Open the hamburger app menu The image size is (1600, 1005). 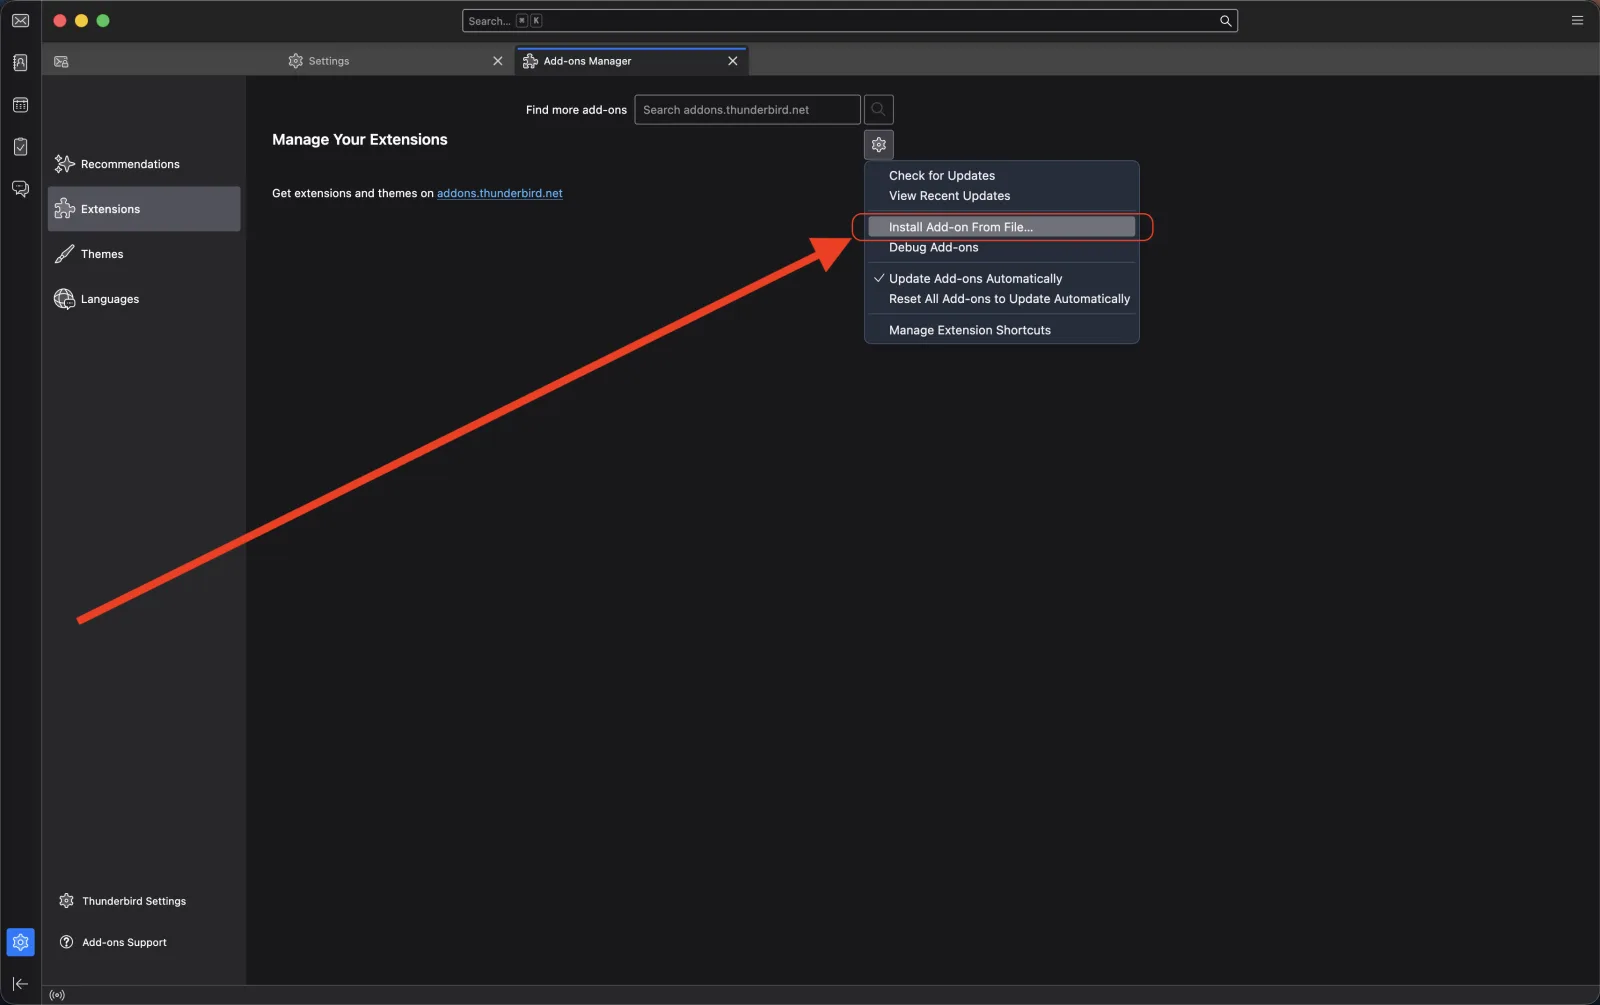click(x=1577, y=20)
